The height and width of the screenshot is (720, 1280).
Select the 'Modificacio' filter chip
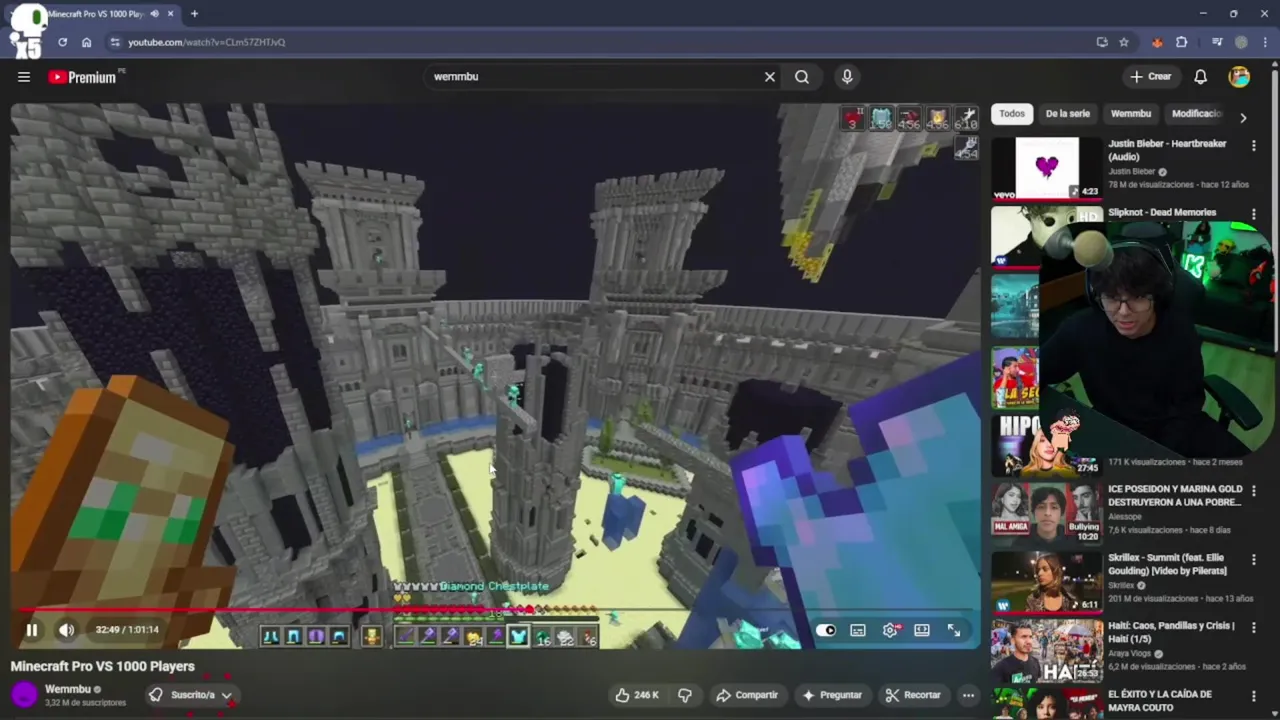(1197, 114)
